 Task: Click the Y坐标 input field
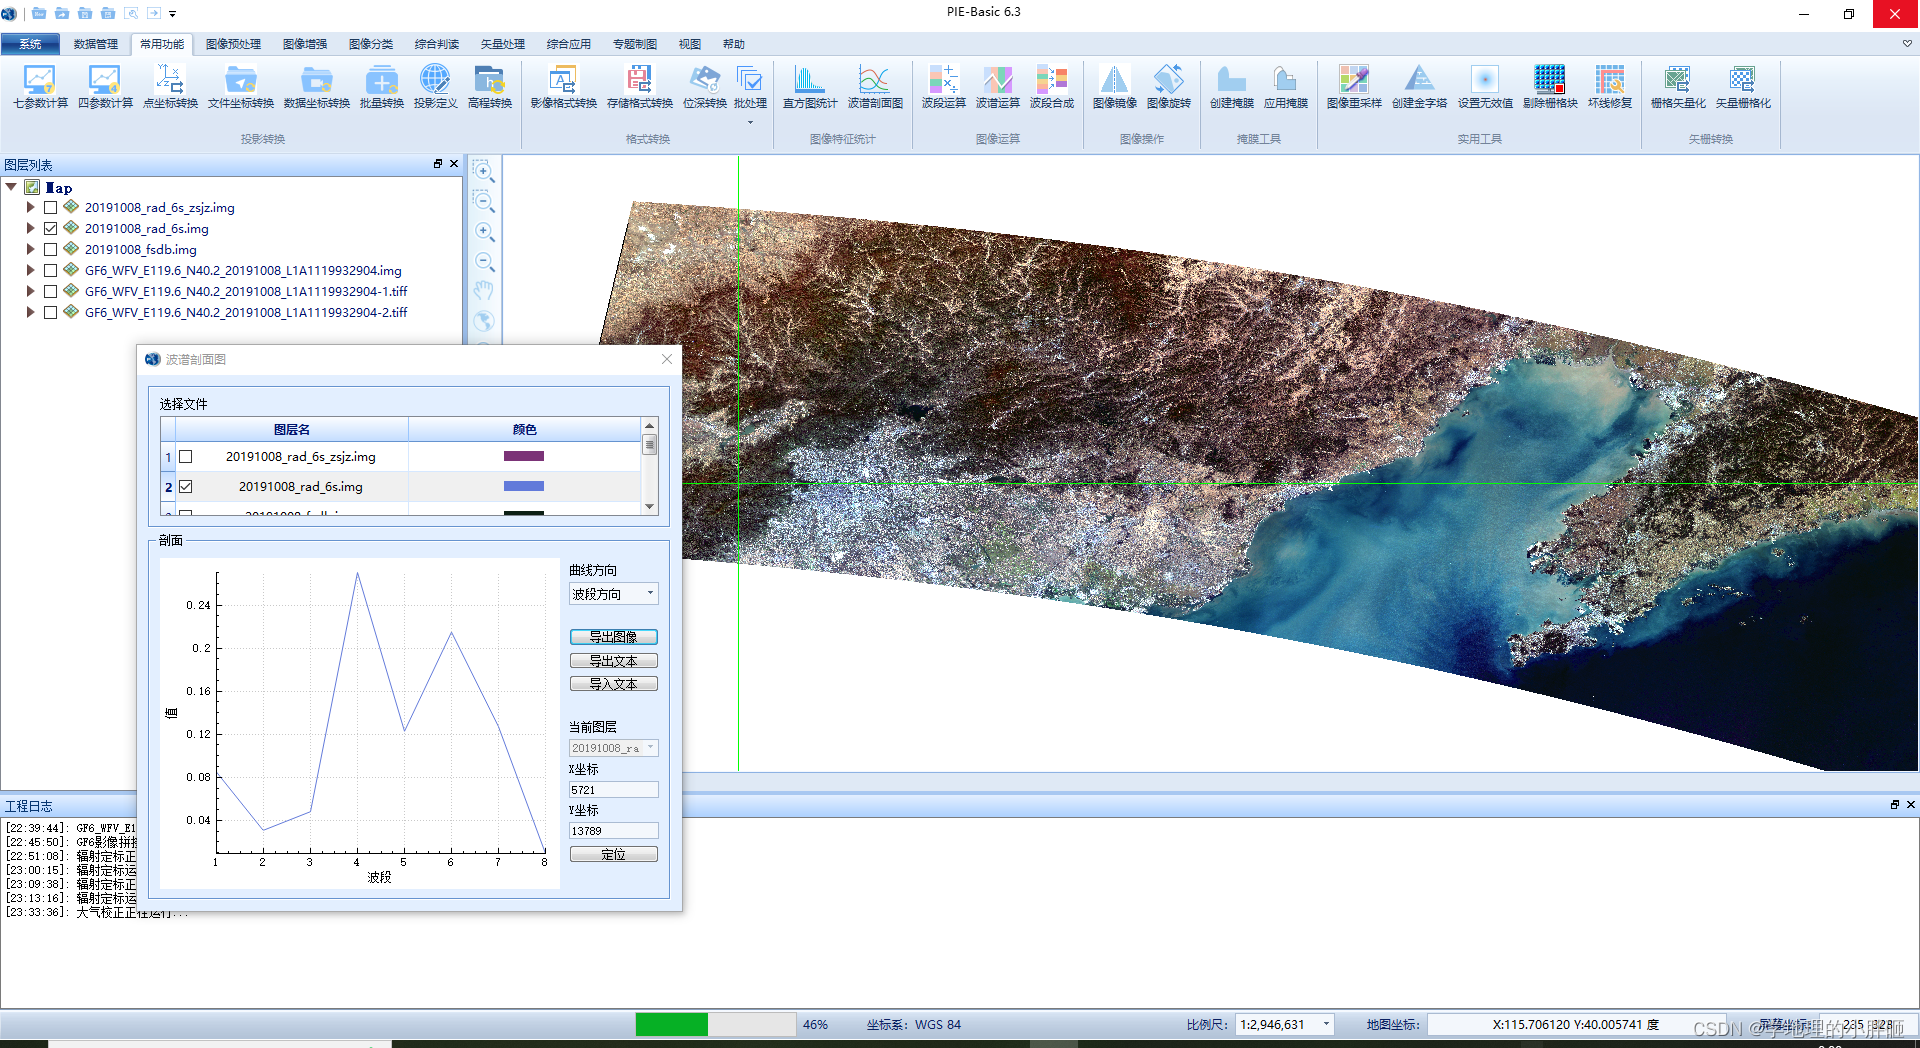pos(613,831)
